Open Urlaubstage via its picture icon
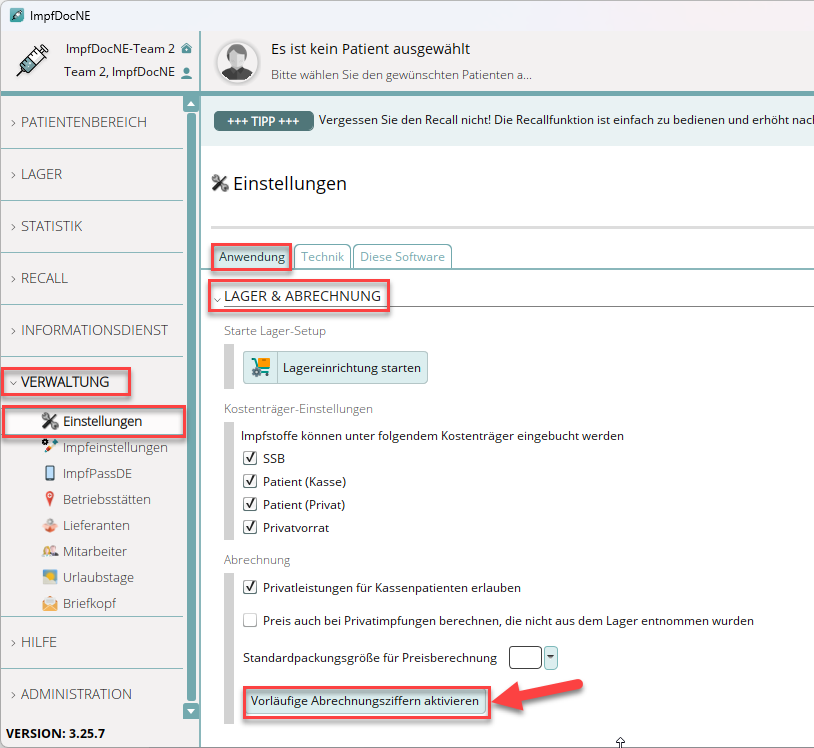 pos(49,577)
